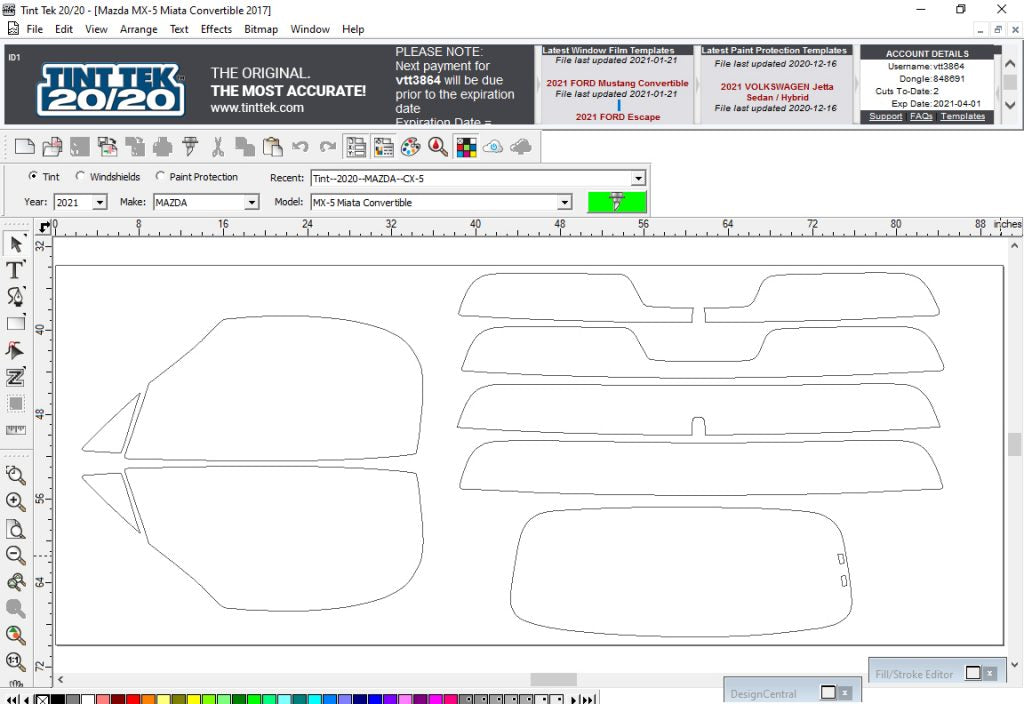Click palette scroll-to-start arrow
Screen dimensions: 1024x704
coord(12,699)
